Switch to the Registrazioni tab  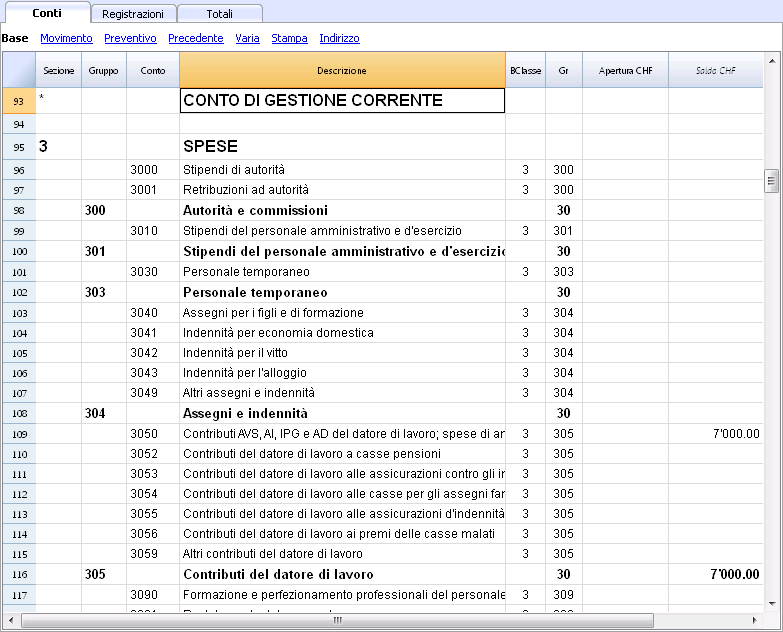(134, 13)
